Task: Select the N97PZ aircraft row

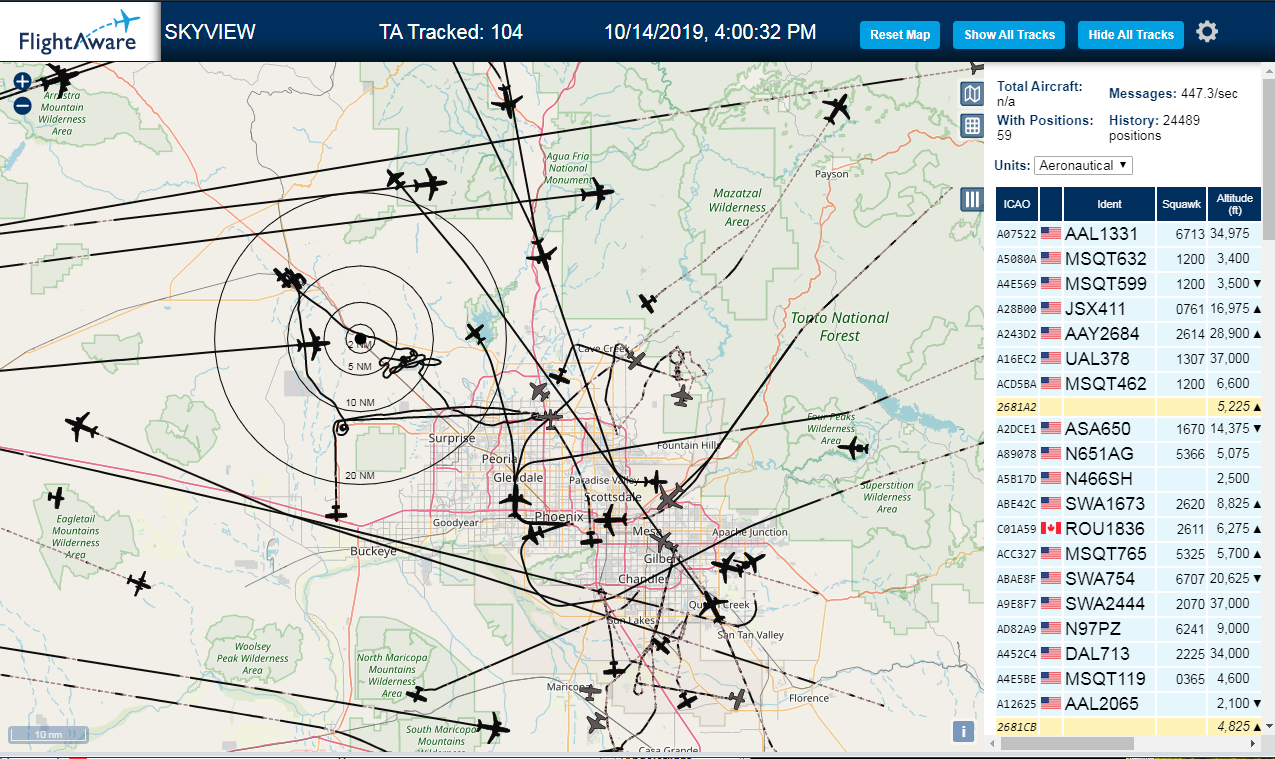Action: pos(1129,628)
